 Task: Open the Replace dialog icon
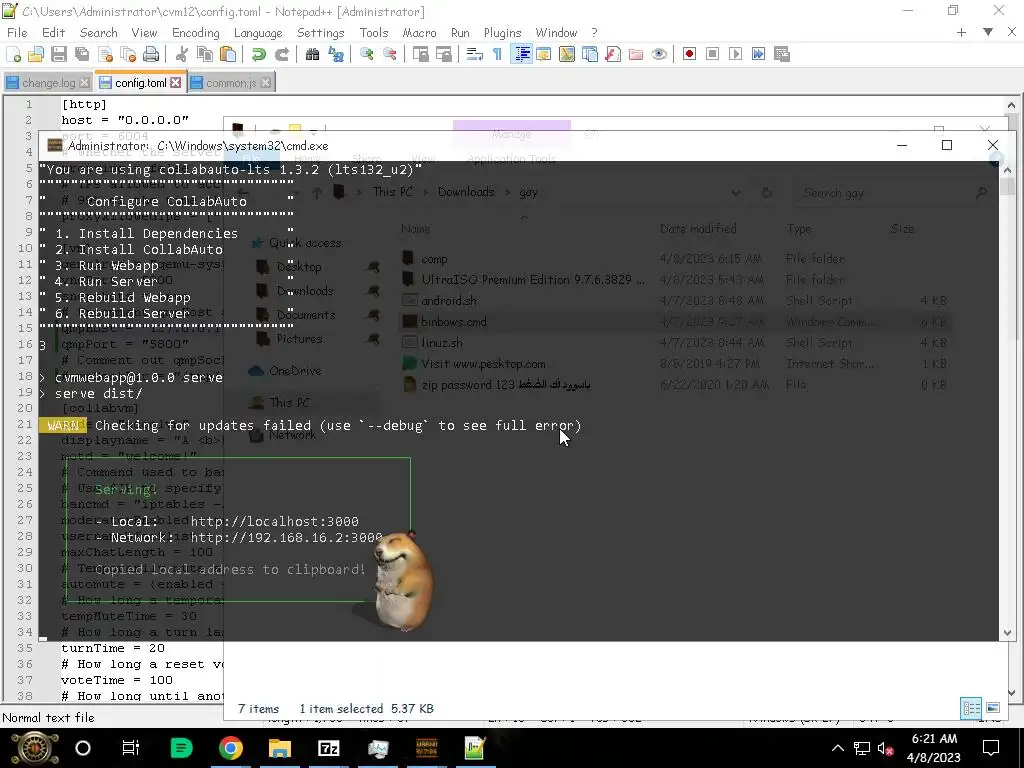(x=336, y=54)
